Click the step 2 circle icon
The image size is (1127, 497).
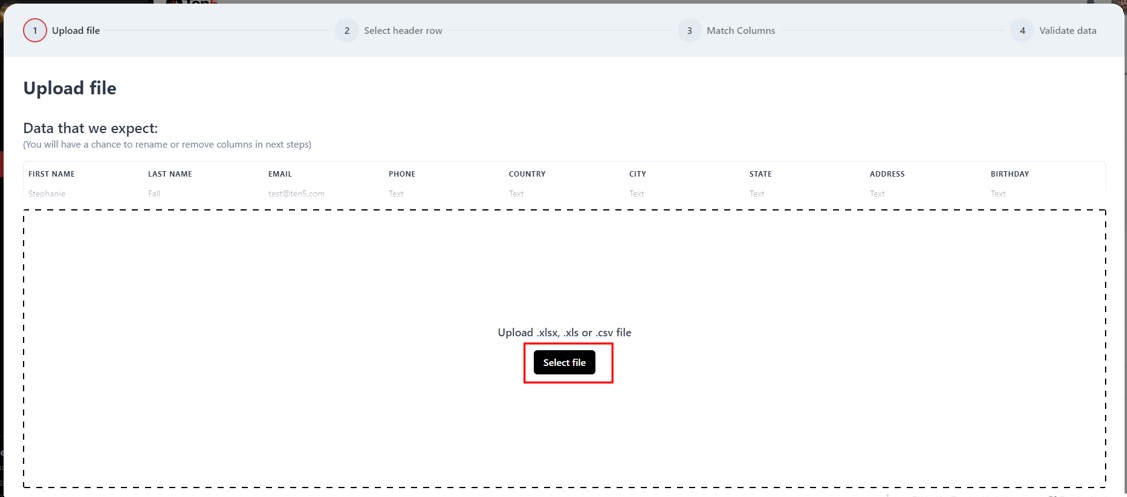coord(347,31)
